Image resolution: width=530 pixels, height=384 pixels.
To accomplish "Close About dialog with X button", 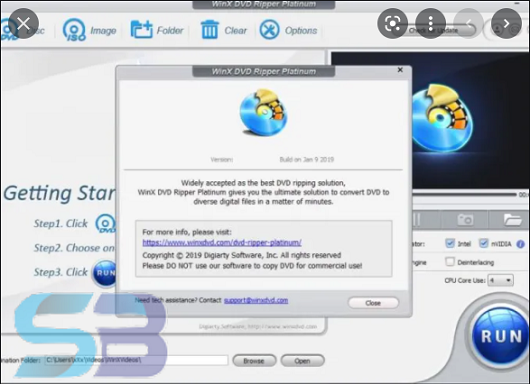I will 400,70.
